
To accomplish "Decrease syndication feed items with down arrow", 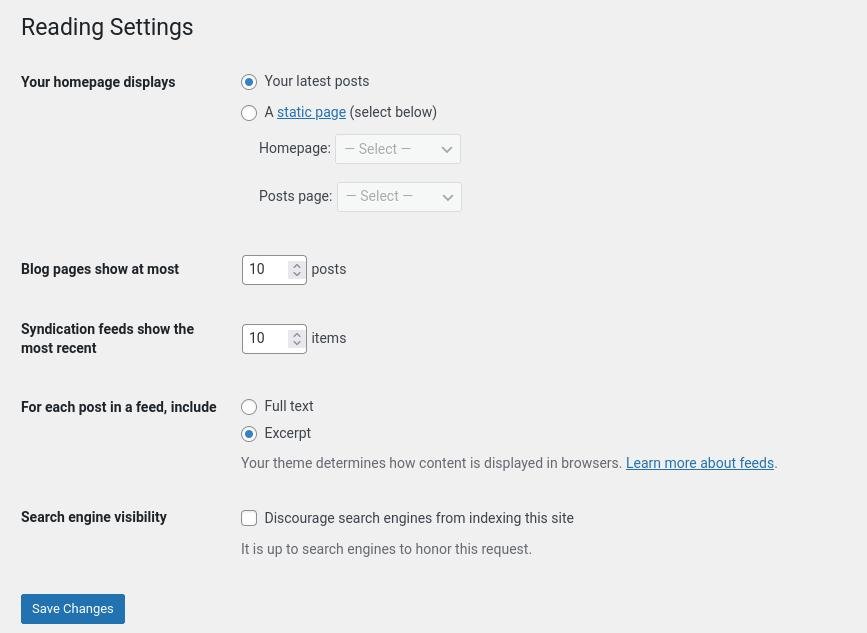I will point(297,343).
